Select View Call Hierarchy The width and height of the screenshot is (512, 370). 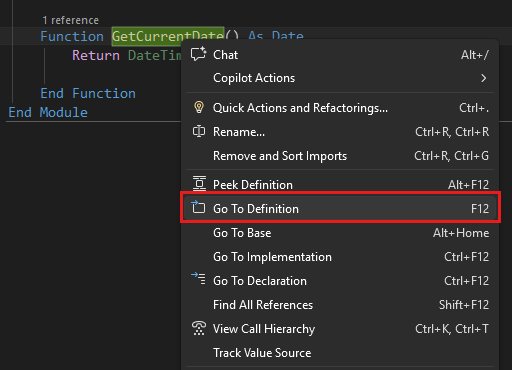point(340,329)
